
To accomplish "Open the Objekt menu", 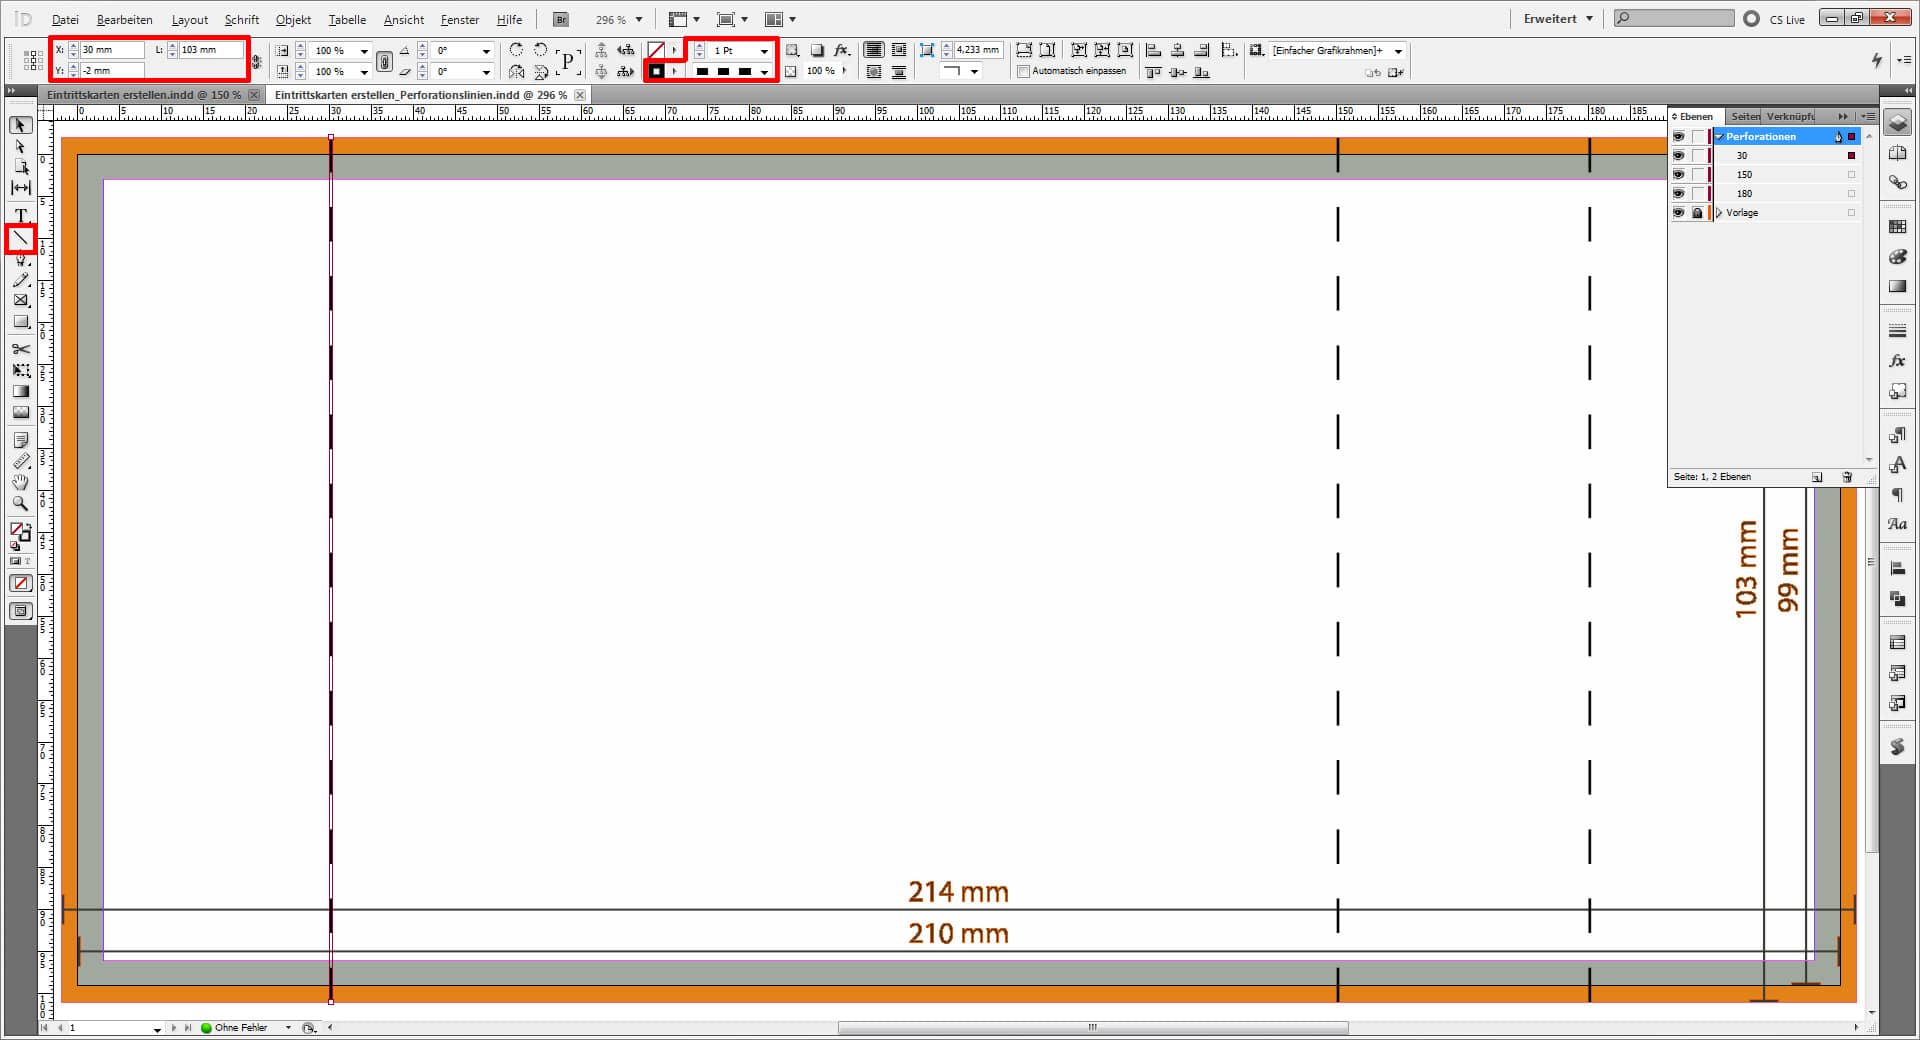I will (x=292, y=19).
